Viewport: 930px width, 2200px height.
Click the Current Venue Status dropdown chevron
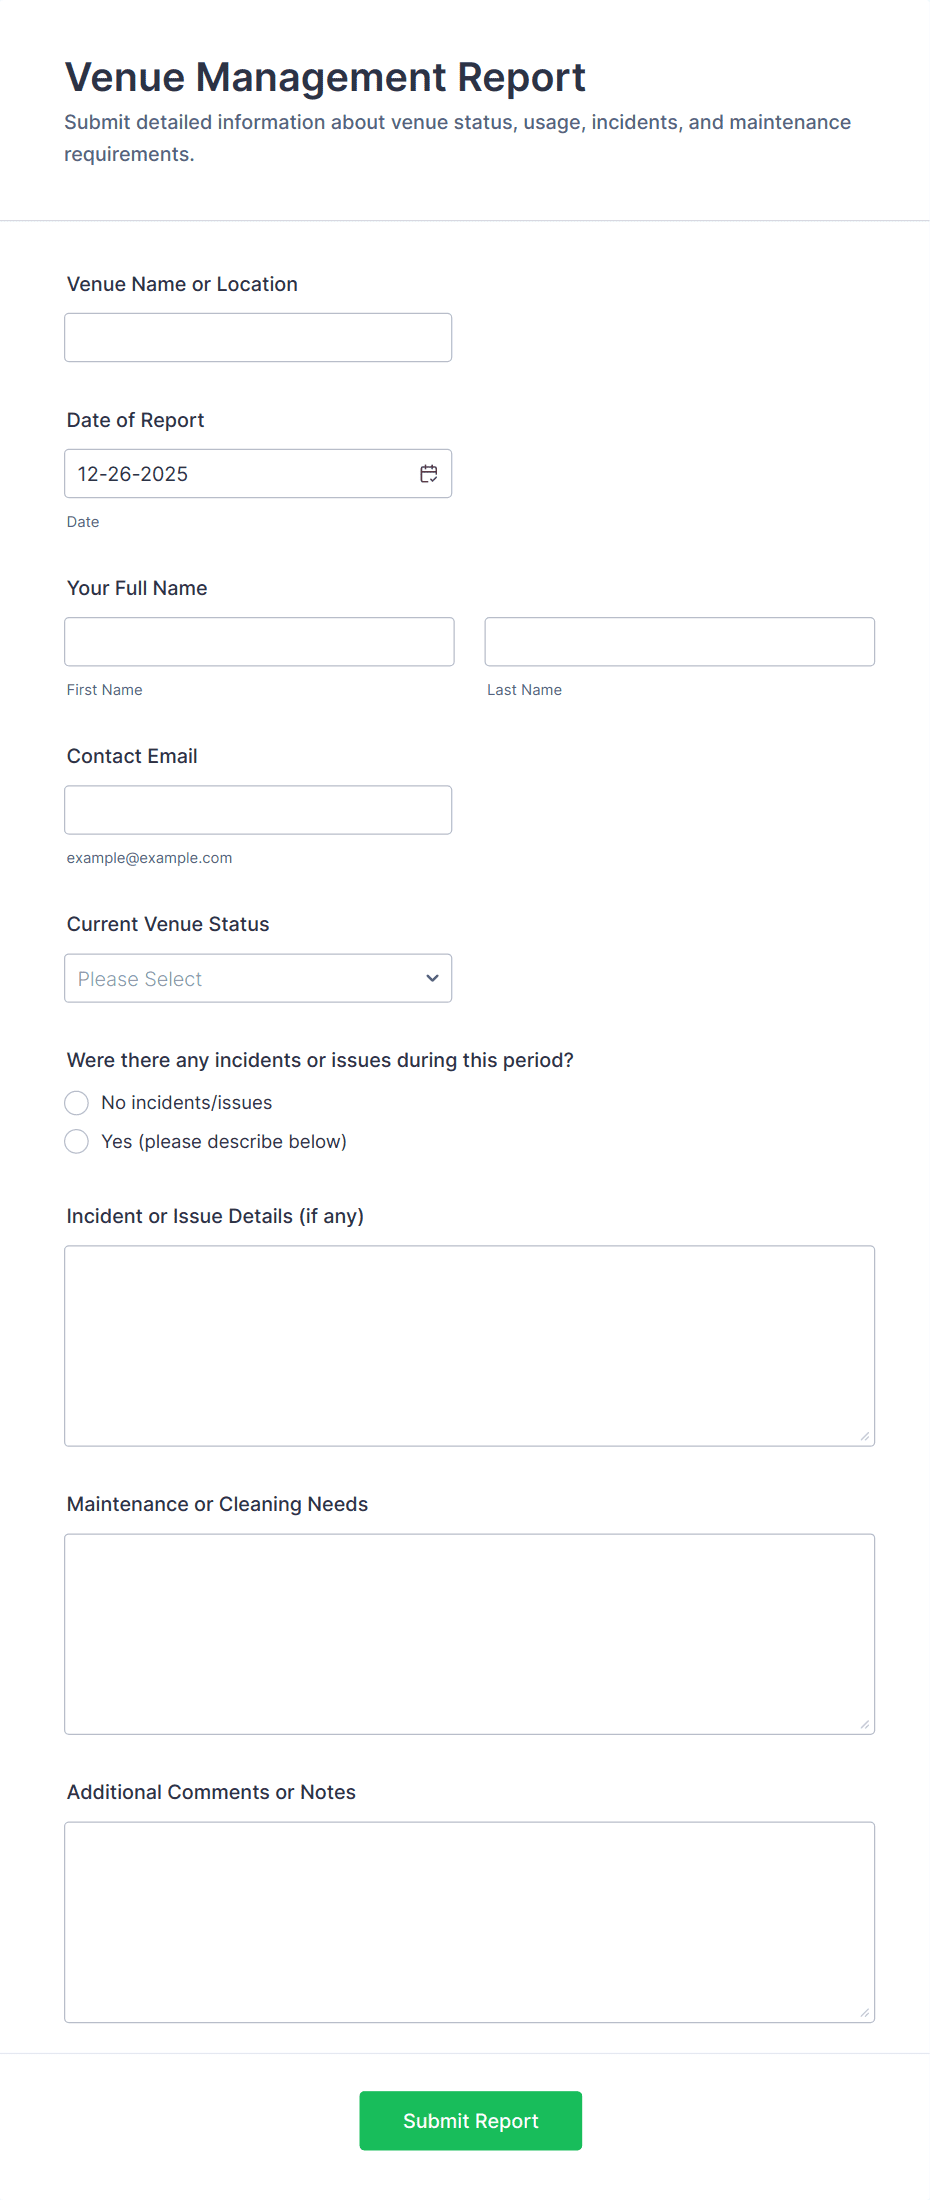pyautogui.click(x=432, y=978)
